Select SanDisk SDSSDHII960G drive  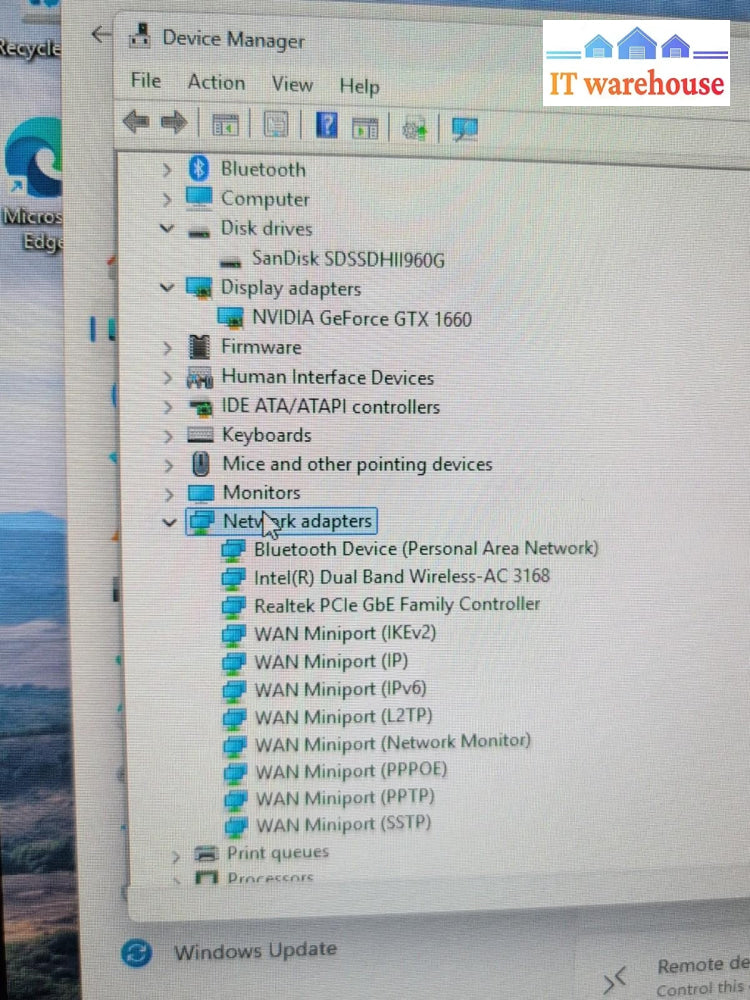click(348, 259)
